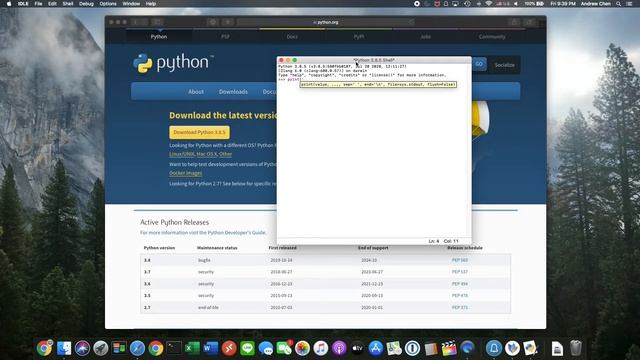Open Apple TV app in dock

(x=358, y=348)
